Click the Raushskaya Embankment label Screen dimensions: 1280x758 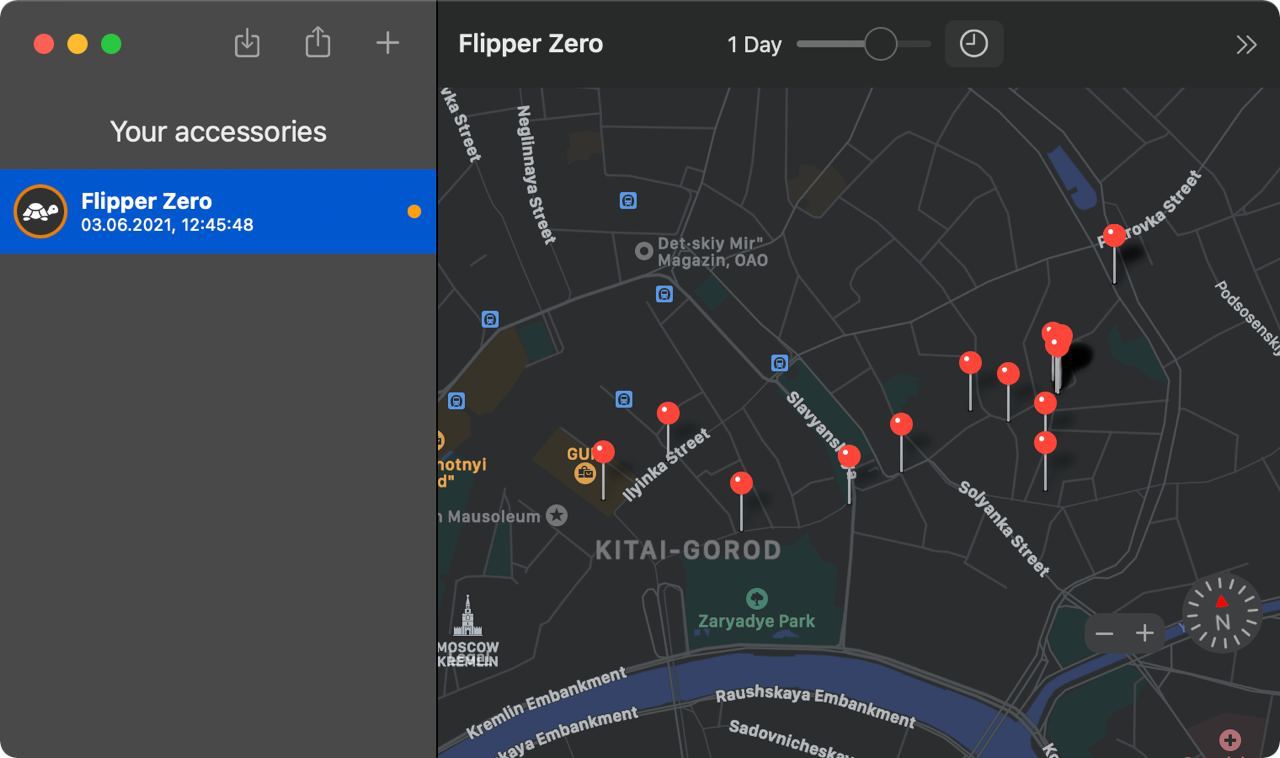[x=815, y=706]
